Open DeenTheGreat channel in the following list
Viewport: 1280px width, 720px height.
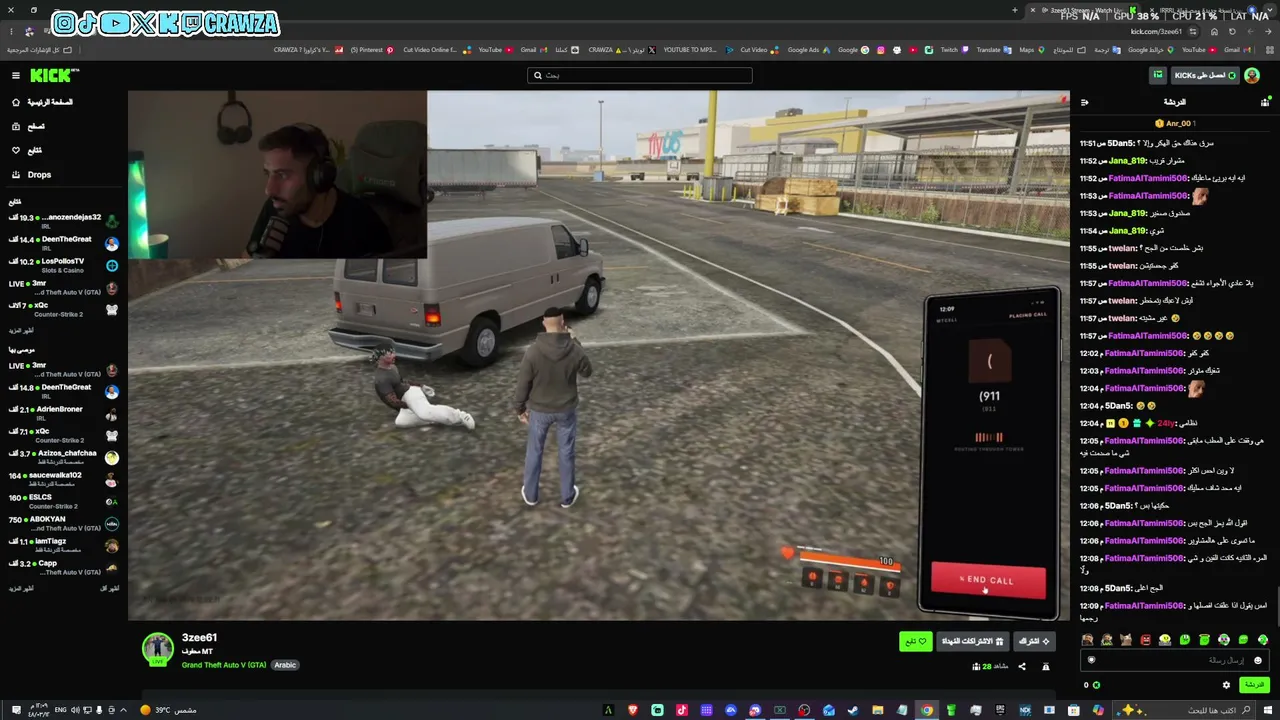pyautogui.click(x=62, y=243)
